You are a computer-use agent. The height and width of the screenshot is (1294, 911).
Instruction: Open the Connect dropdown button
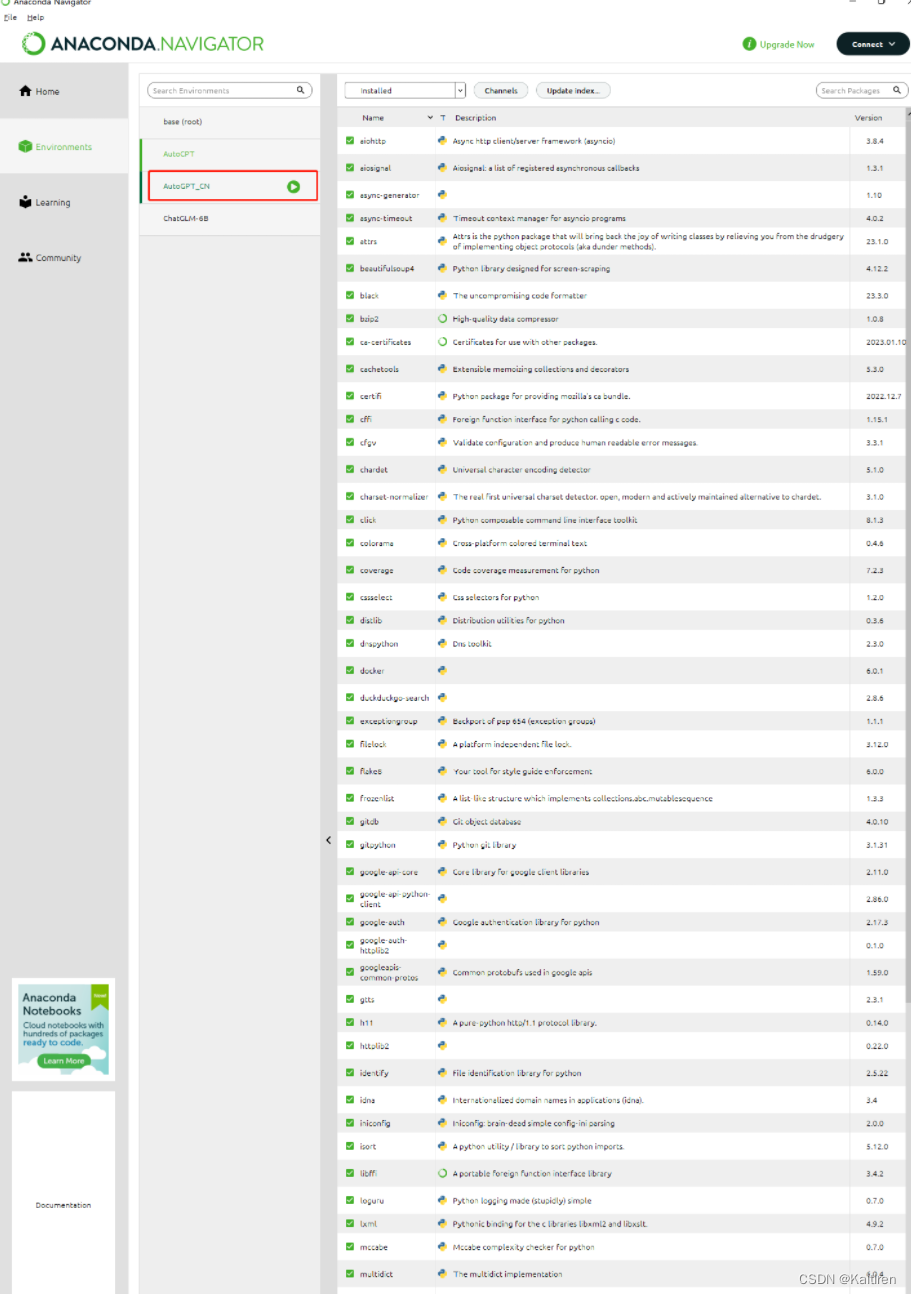click(x=873, y=44)
